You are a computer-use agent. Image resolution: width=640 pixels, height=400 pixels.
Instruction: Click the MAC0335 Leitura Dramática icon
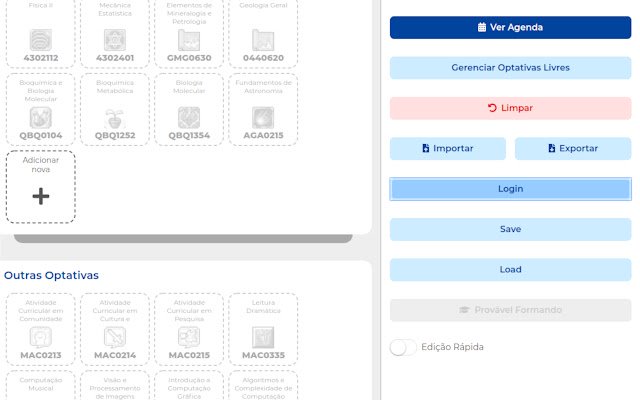coord(263,337)
